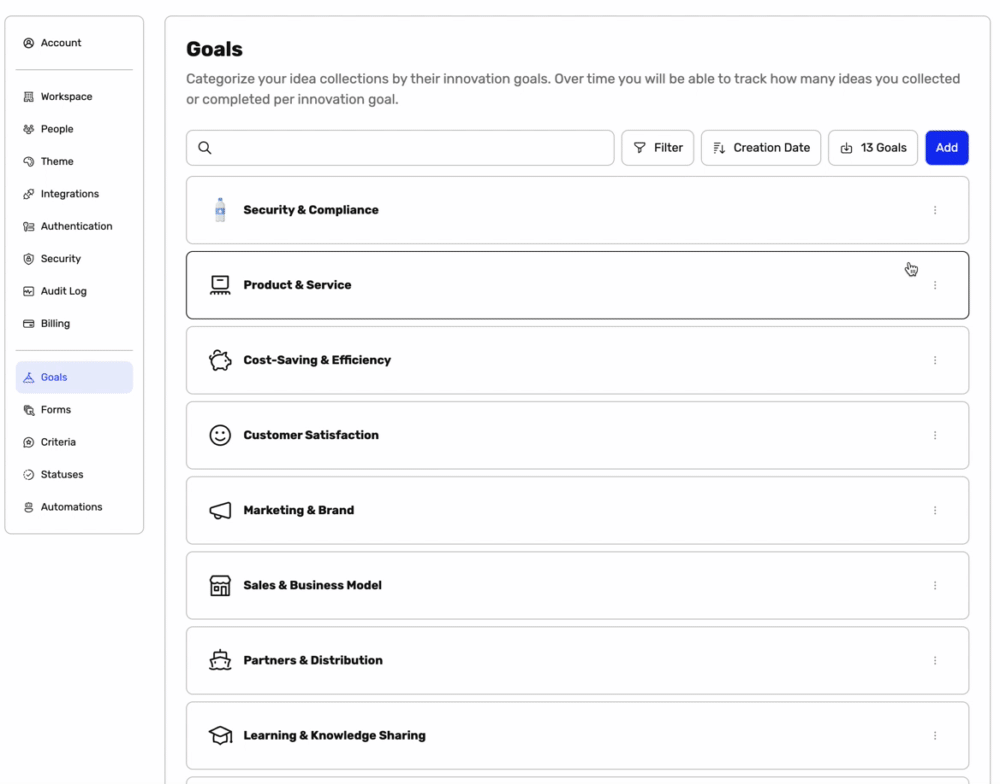This screenshot has height=784, width=1000.
Task: Click the megaphone icon of Marketing & Brand
Action: point(220,510)
